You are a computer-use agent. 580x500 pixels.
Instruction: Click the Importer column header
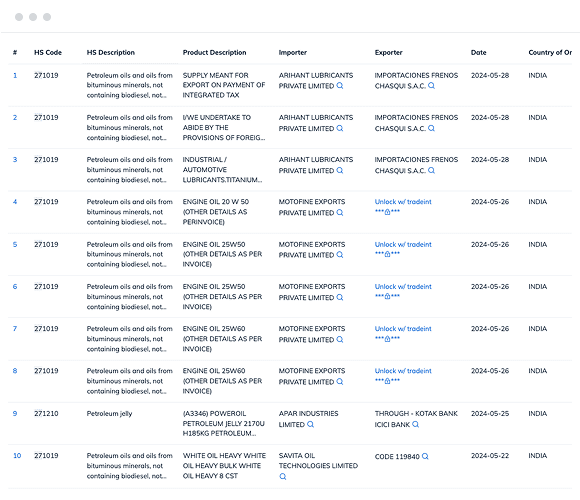293,53
